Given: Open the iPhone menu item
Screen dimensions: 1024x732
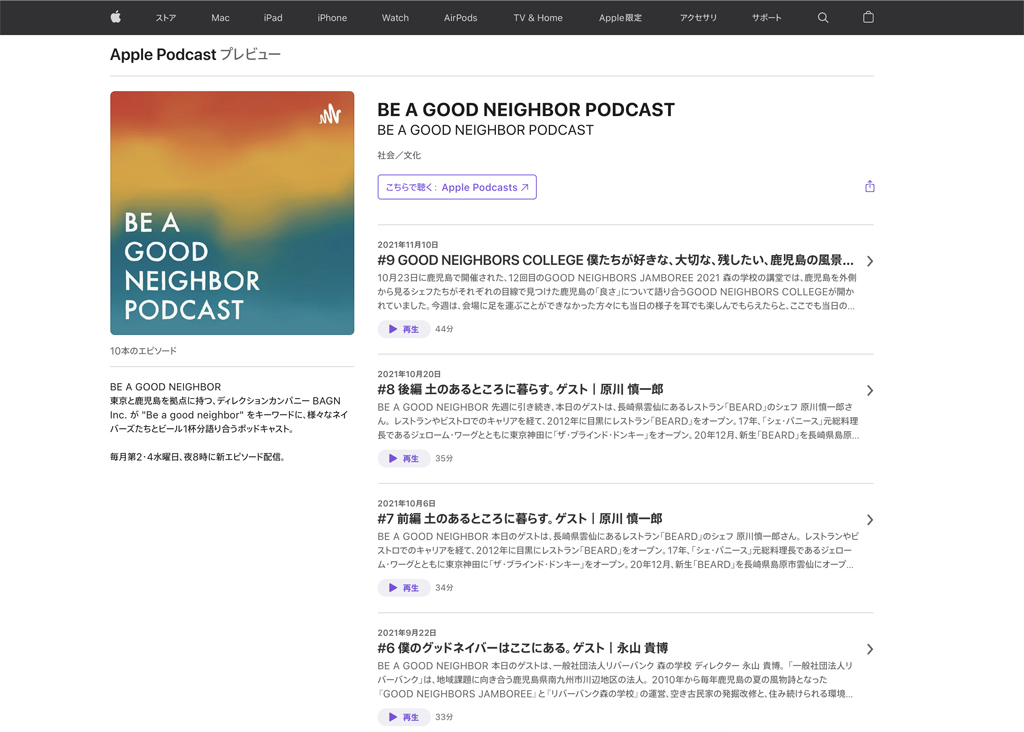Looking at the screenshot, I should tap(332, 18).
